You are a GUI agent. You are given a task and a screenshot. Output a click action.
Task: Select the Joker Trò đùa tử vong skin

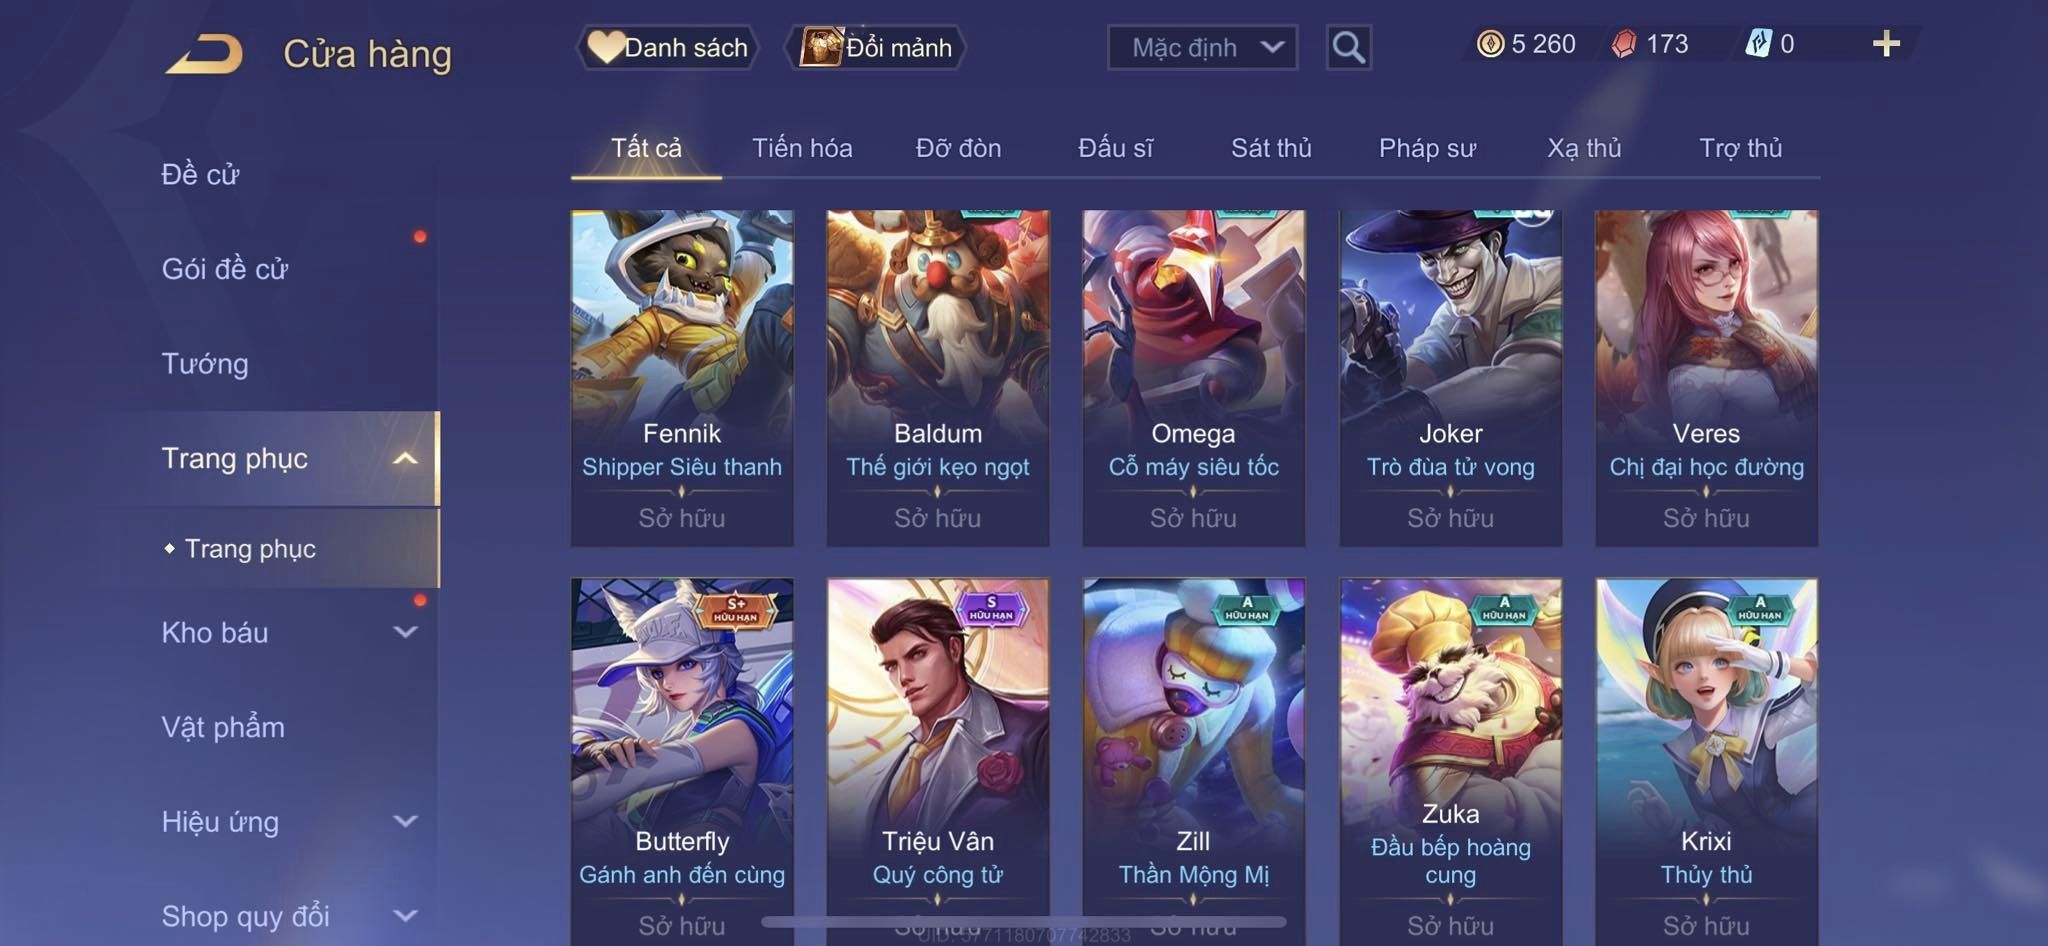[x=1450, y=378]
